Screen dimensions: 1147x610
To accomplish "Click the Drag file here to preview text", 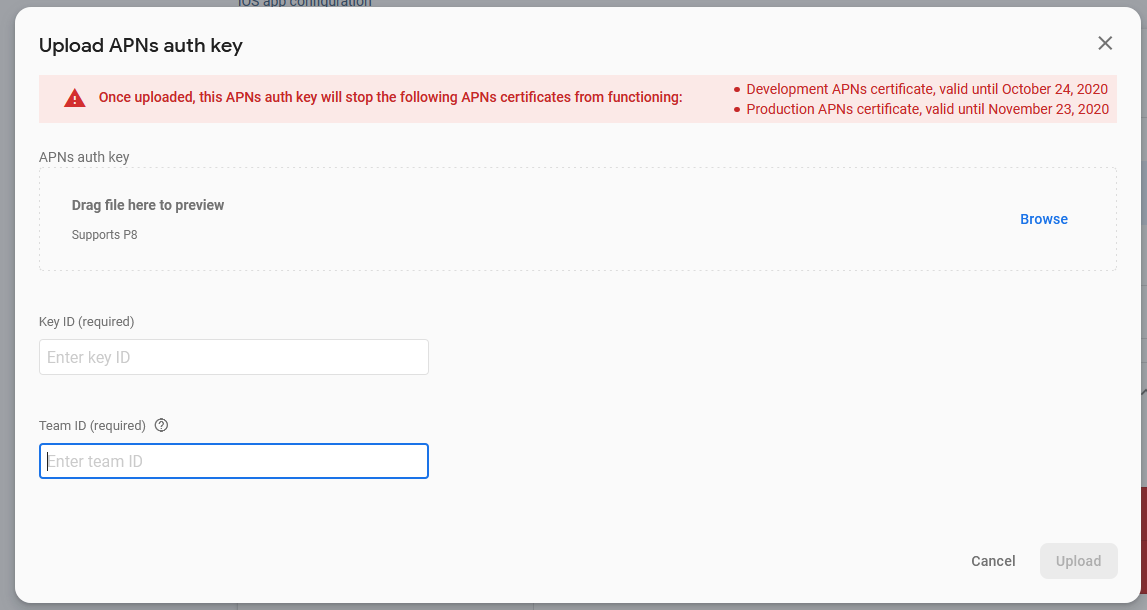I will tap(148, 205).
